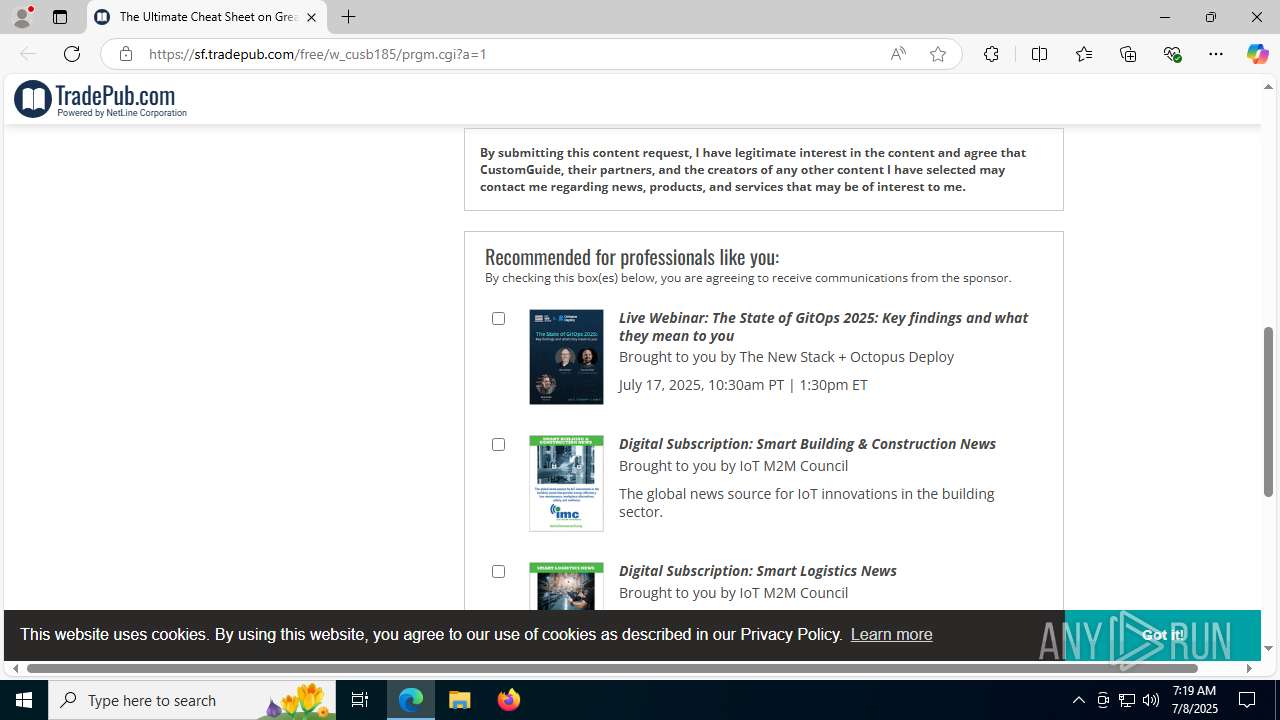Open browser Extensions icon
Viewport: 1280px width, 720px height.
991,54
